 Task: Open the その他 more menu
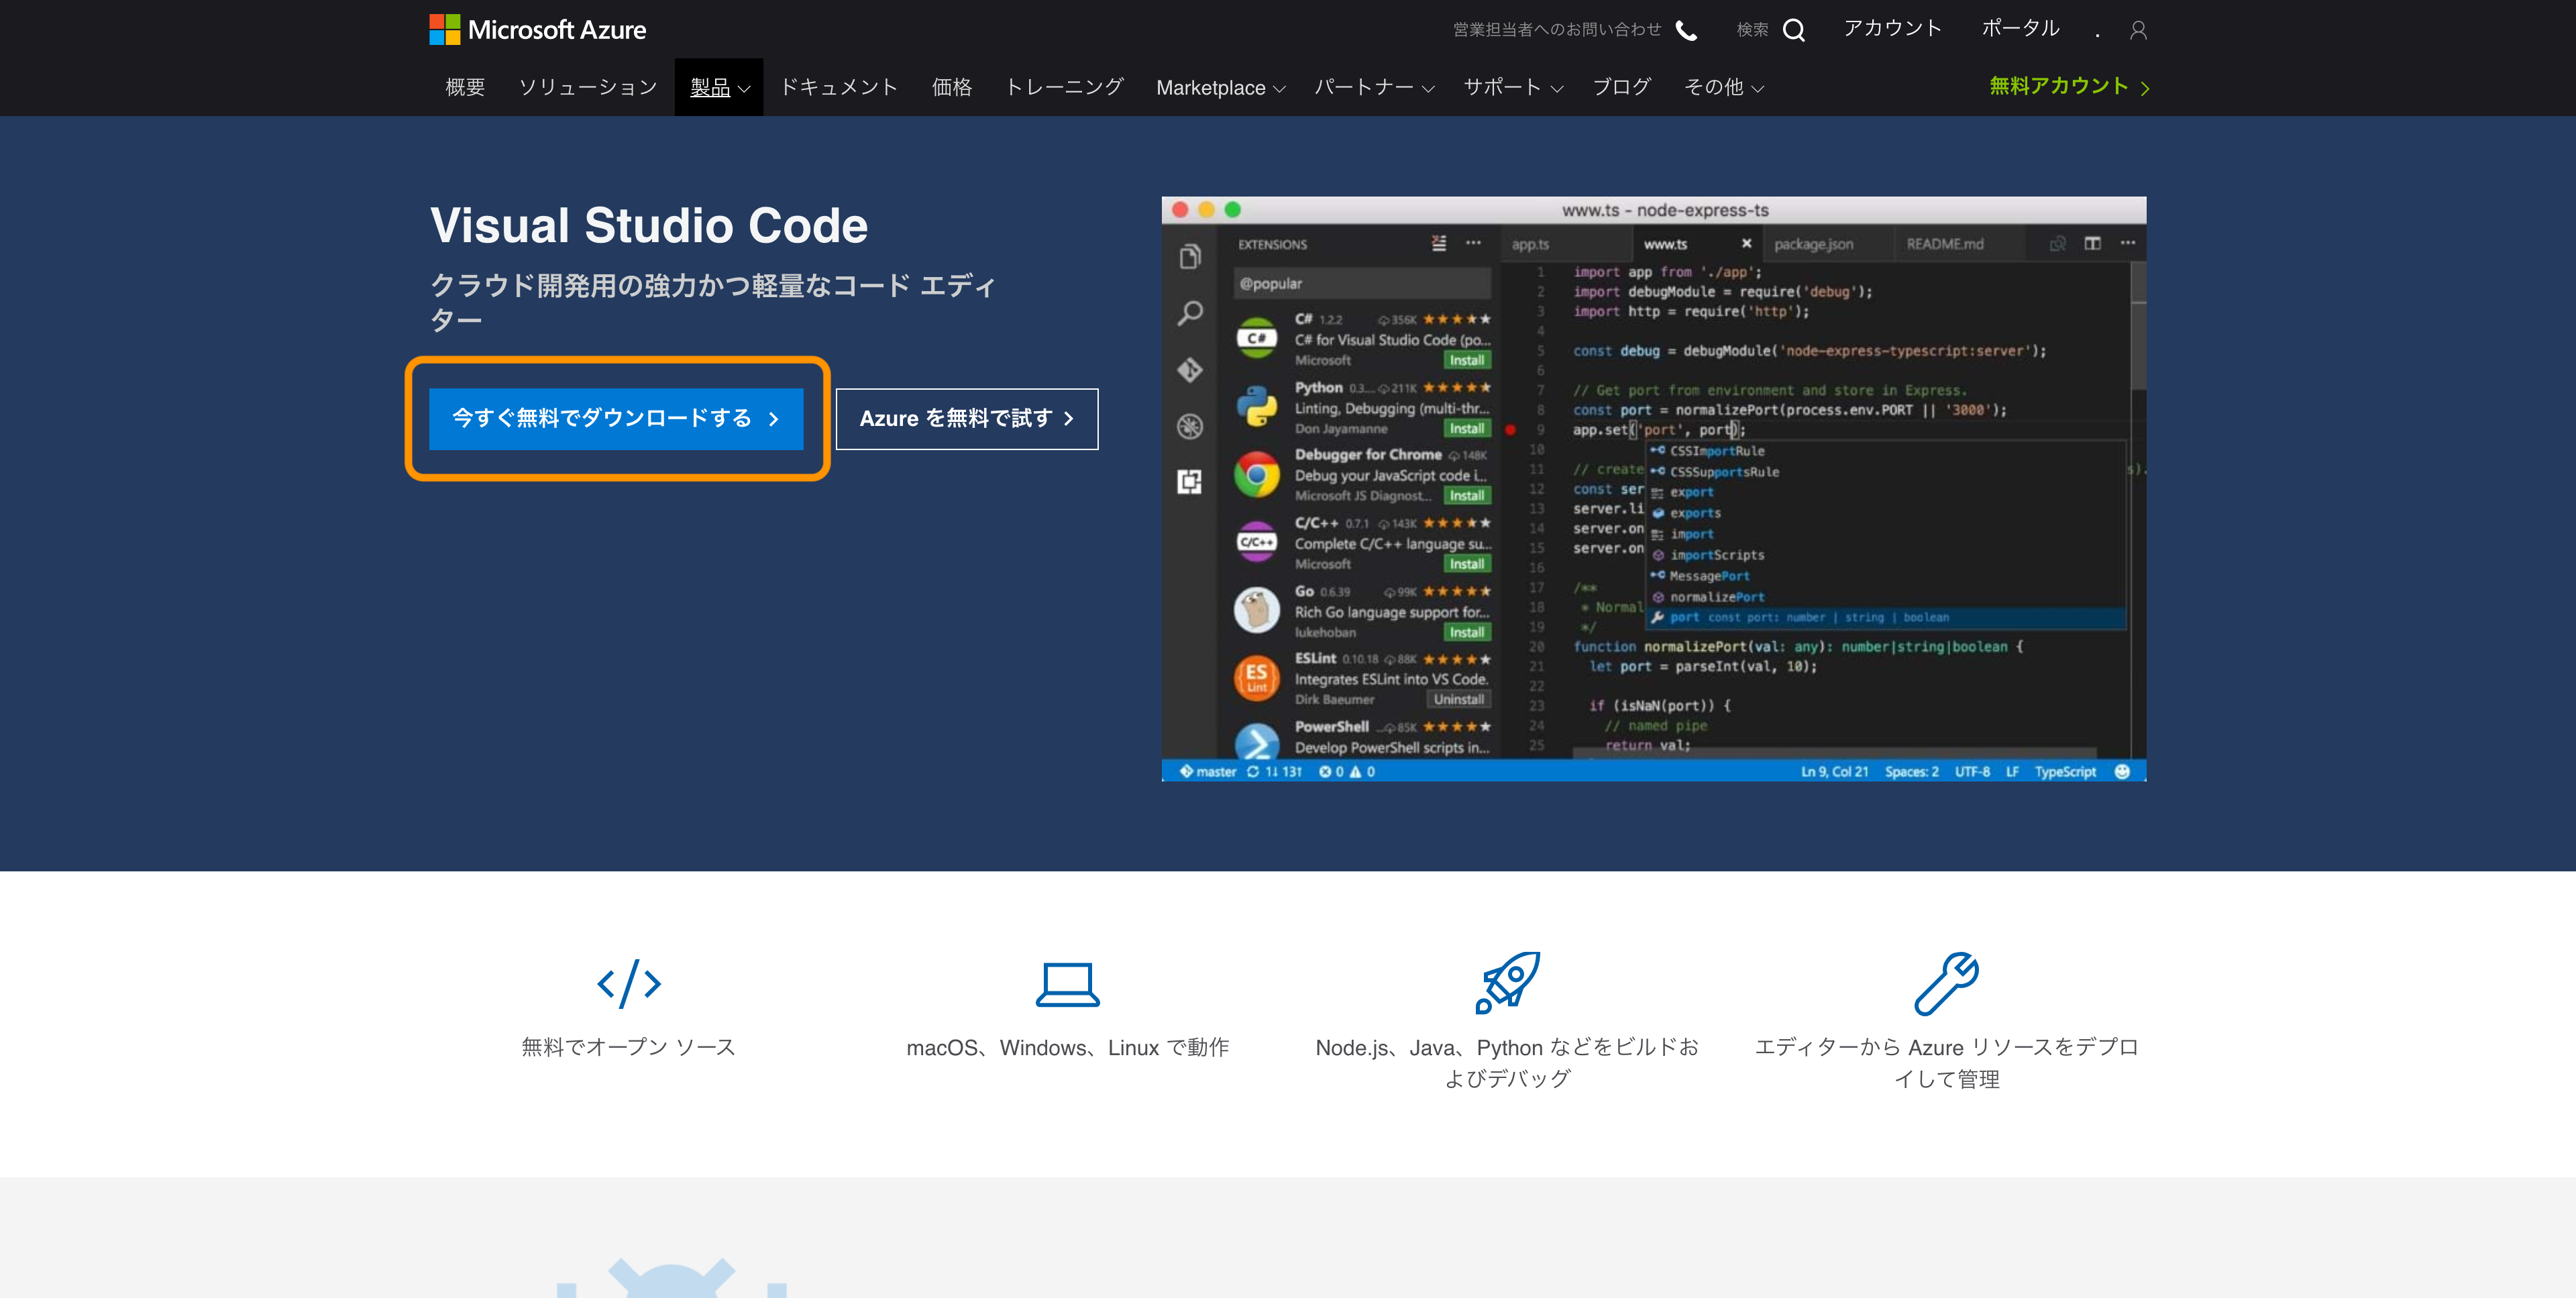tap(1723, 88)
